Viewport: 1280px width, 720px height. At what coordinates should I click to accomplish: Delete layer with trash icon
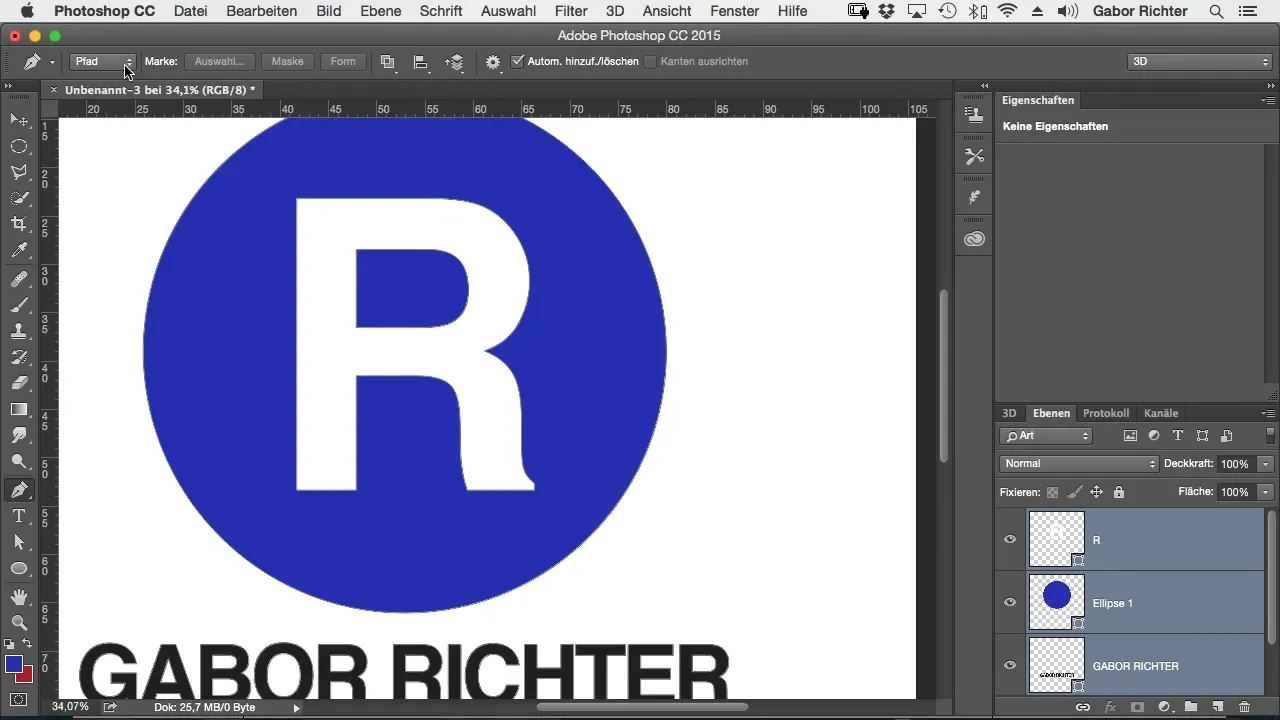(1245, 707)
